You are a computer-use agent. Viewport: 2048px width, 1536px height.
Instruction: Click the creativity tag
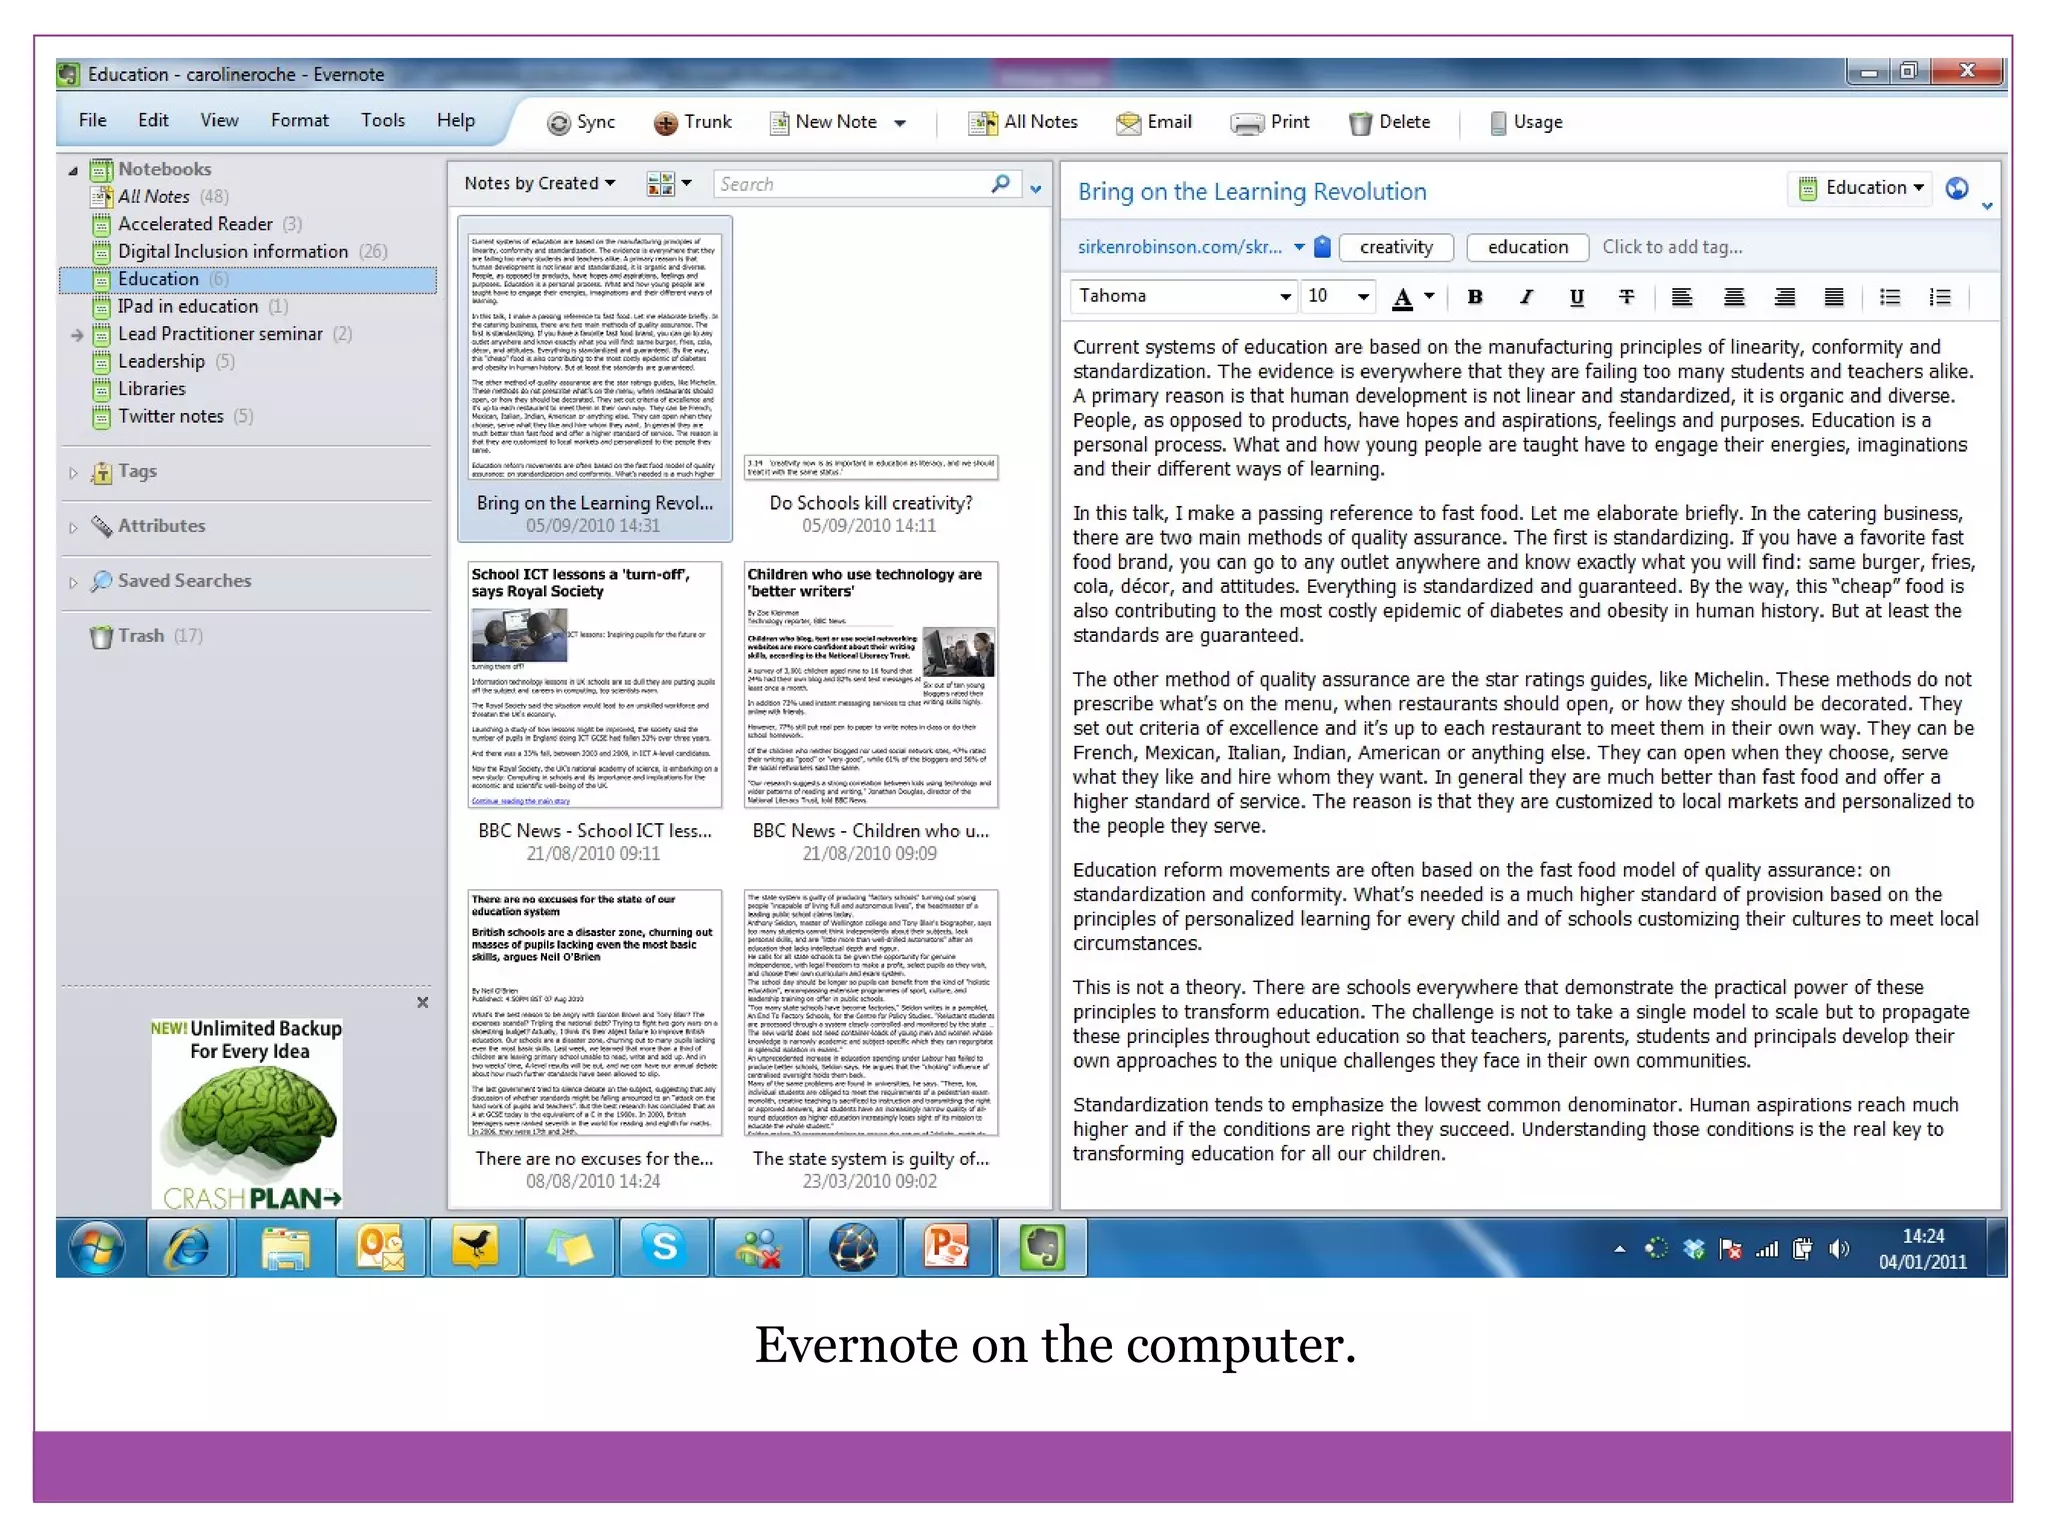point(1396,247)
